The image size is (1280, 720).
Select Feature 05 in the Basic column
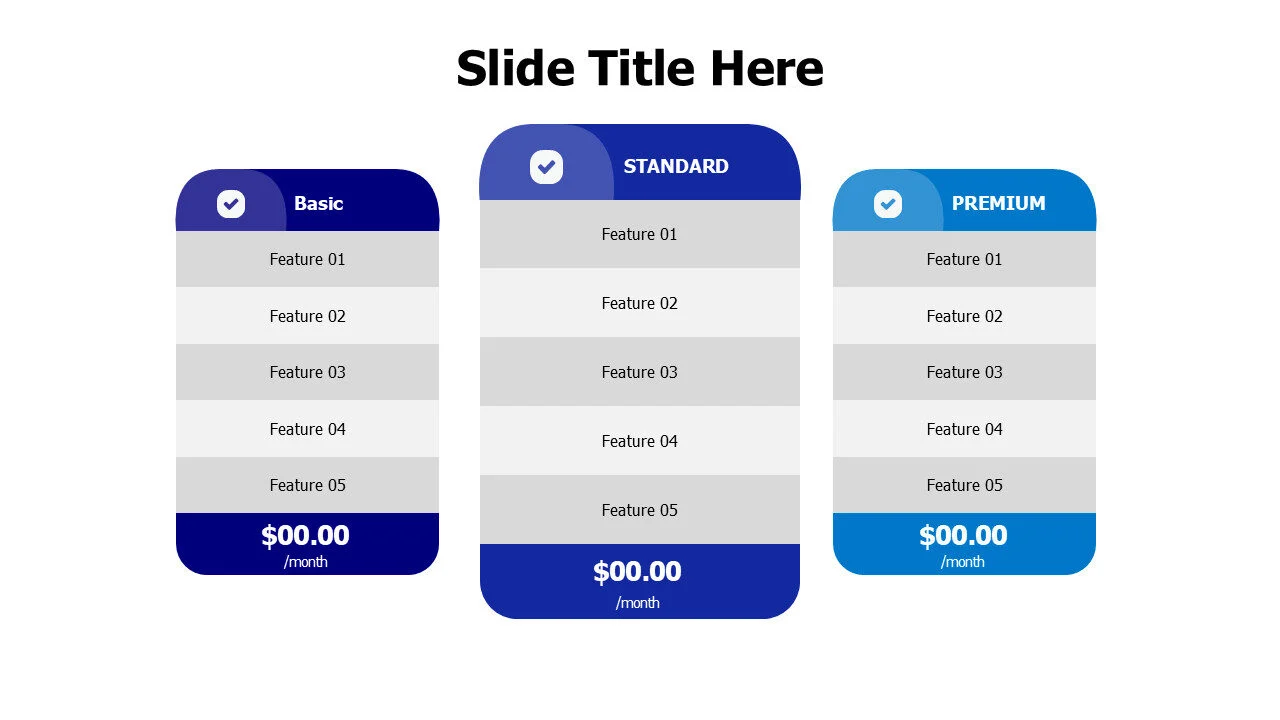pyautogui.click(x=307, y=485)
